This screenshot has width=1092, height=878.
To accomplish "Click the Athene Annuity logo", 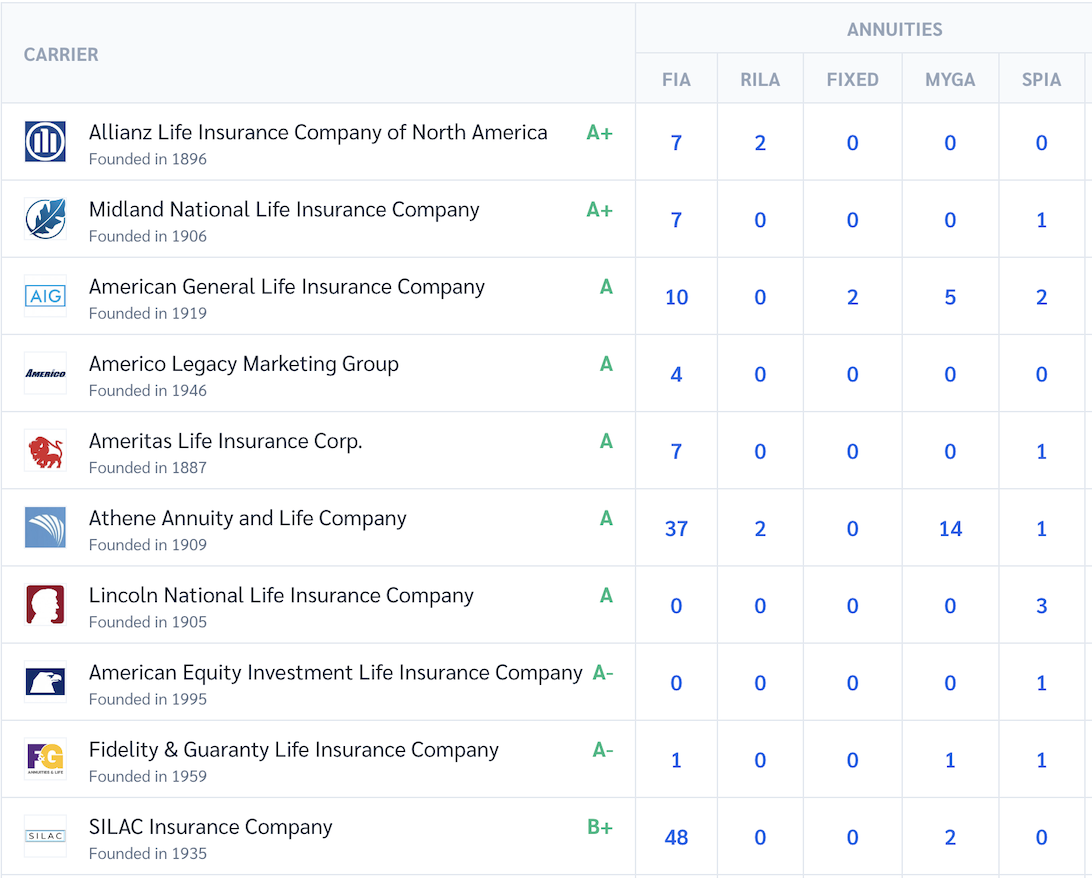I will click(45, 528).
